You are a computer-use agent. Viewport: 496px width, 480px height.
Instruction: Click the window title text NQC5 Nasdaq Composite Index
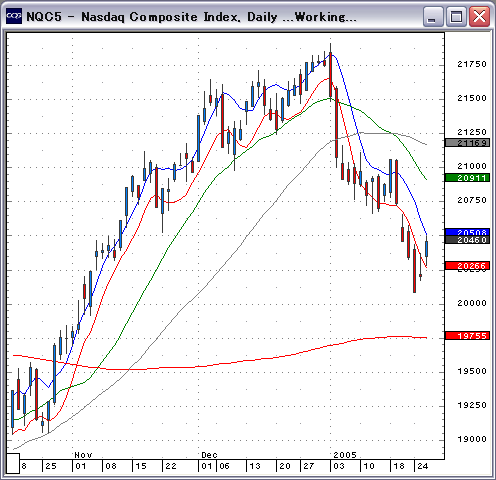(191, 17)
